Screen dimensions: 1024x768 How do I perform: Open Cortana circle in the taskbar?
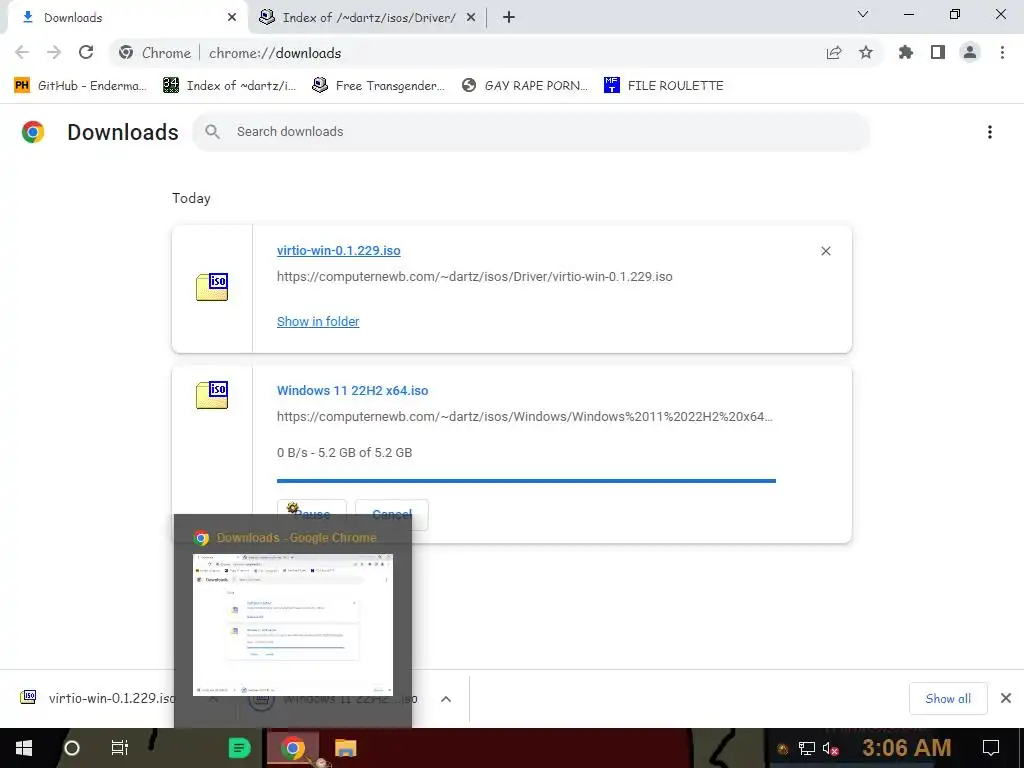(x=72, y=748)
